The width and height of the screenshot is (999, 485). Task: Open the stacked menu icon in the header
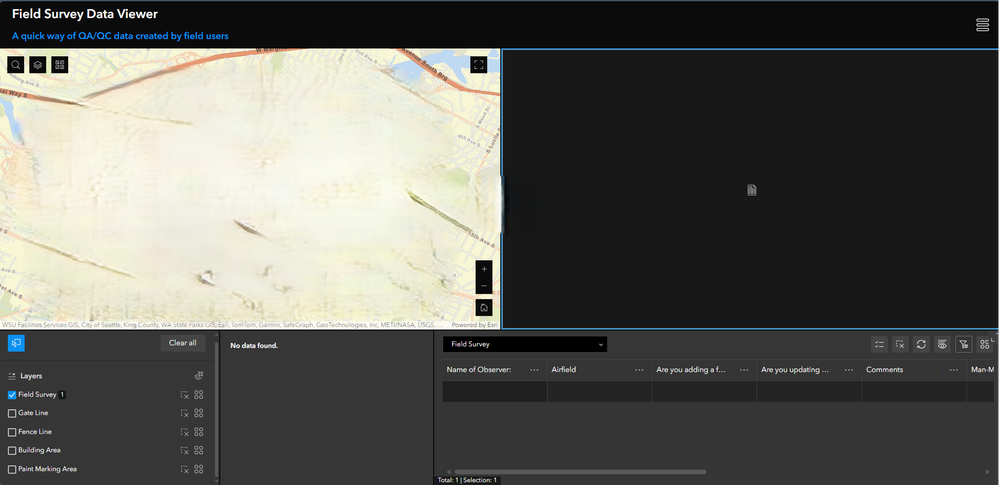(982, 25)
